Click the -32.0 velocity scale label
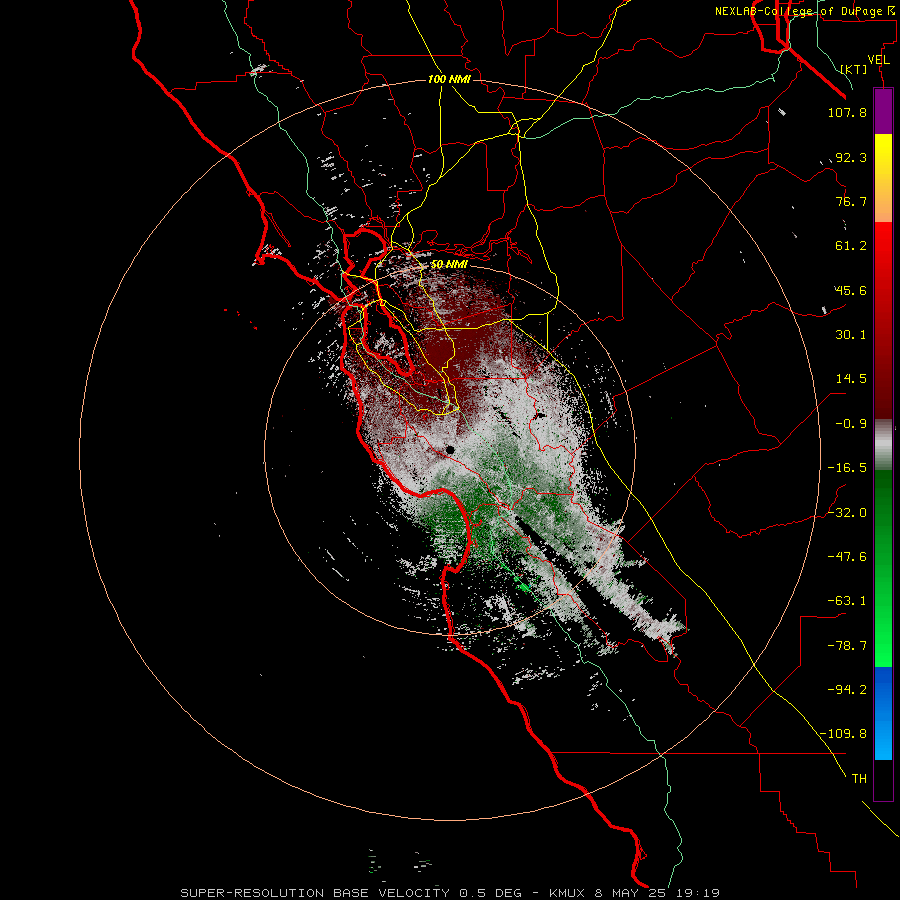This screenshot has width=900, height=900. [x=847, y=513]
